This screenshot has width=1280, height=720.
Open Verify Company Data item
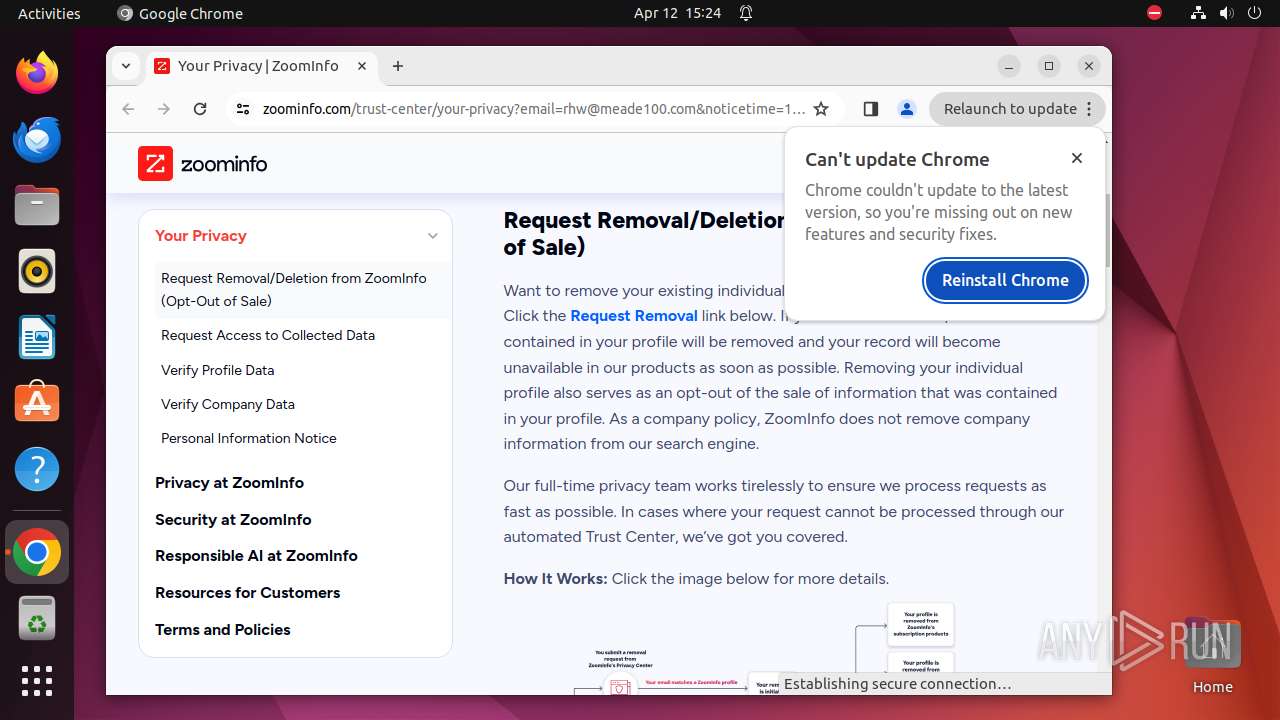coord(228,404)
